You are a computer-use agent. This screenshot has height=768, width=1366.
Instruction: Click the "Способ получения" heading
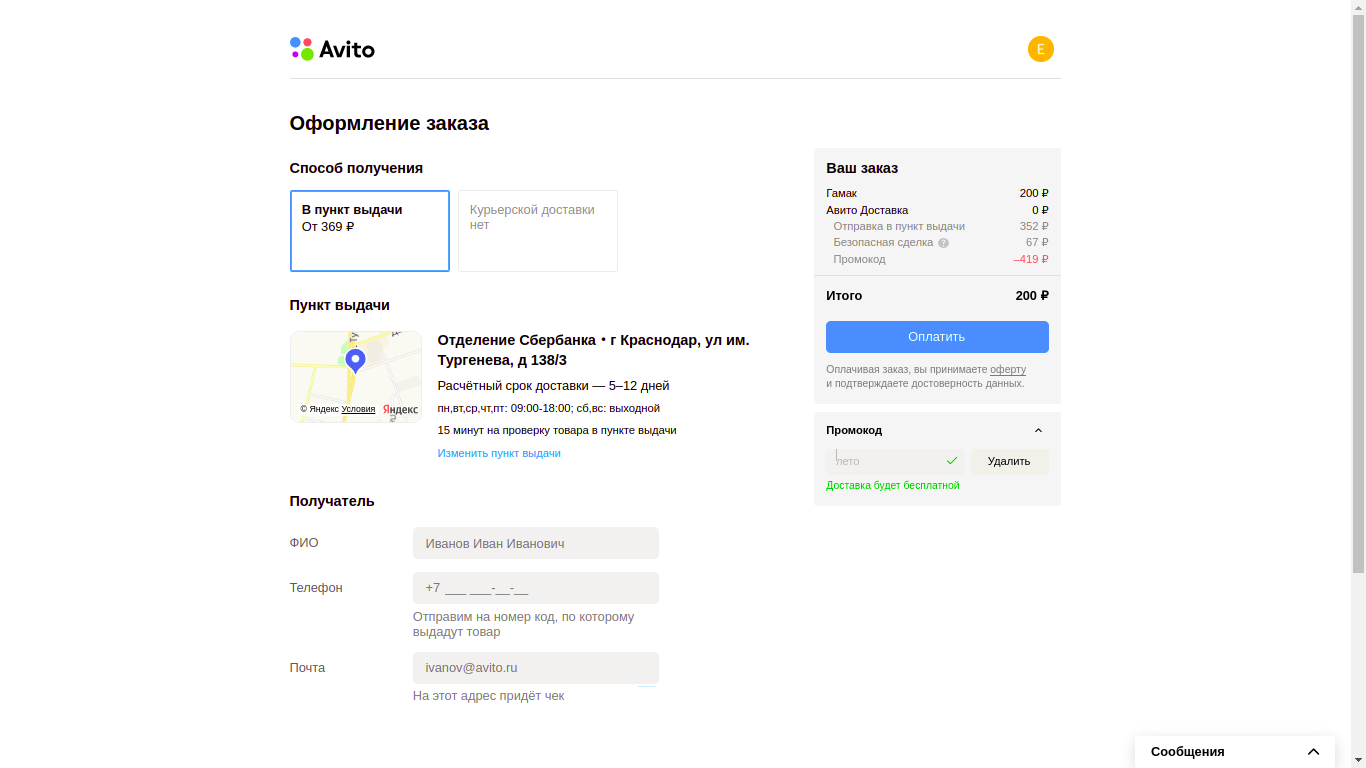(x=356, y=168)
